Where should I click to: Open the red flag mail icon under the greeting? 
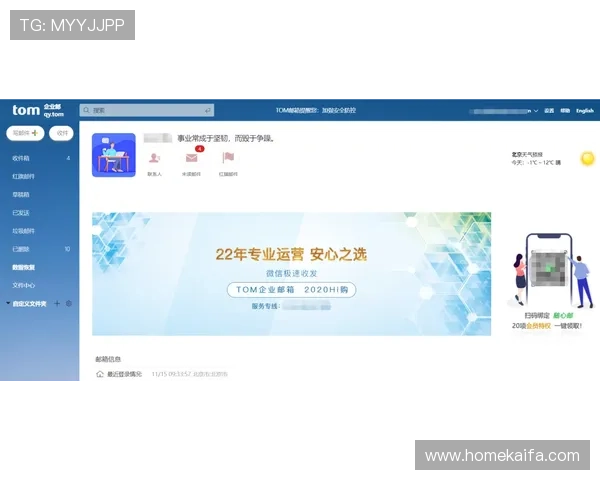(228, 157)
